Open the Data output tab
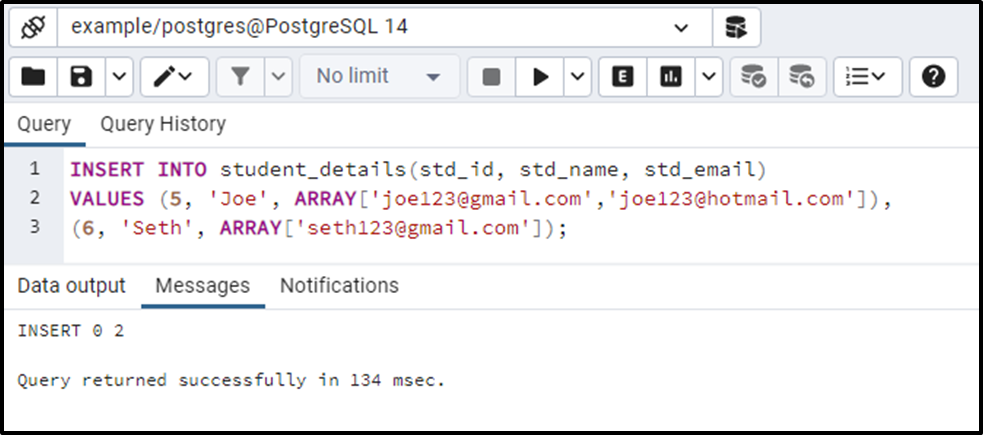Screen dimensions: 983x435 [71, 286]
